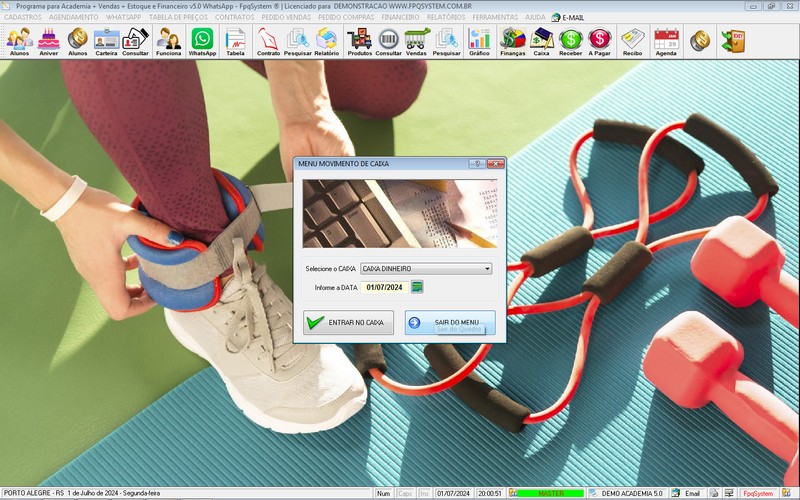Open the TABELA DE PREÇOS menu

178,17
